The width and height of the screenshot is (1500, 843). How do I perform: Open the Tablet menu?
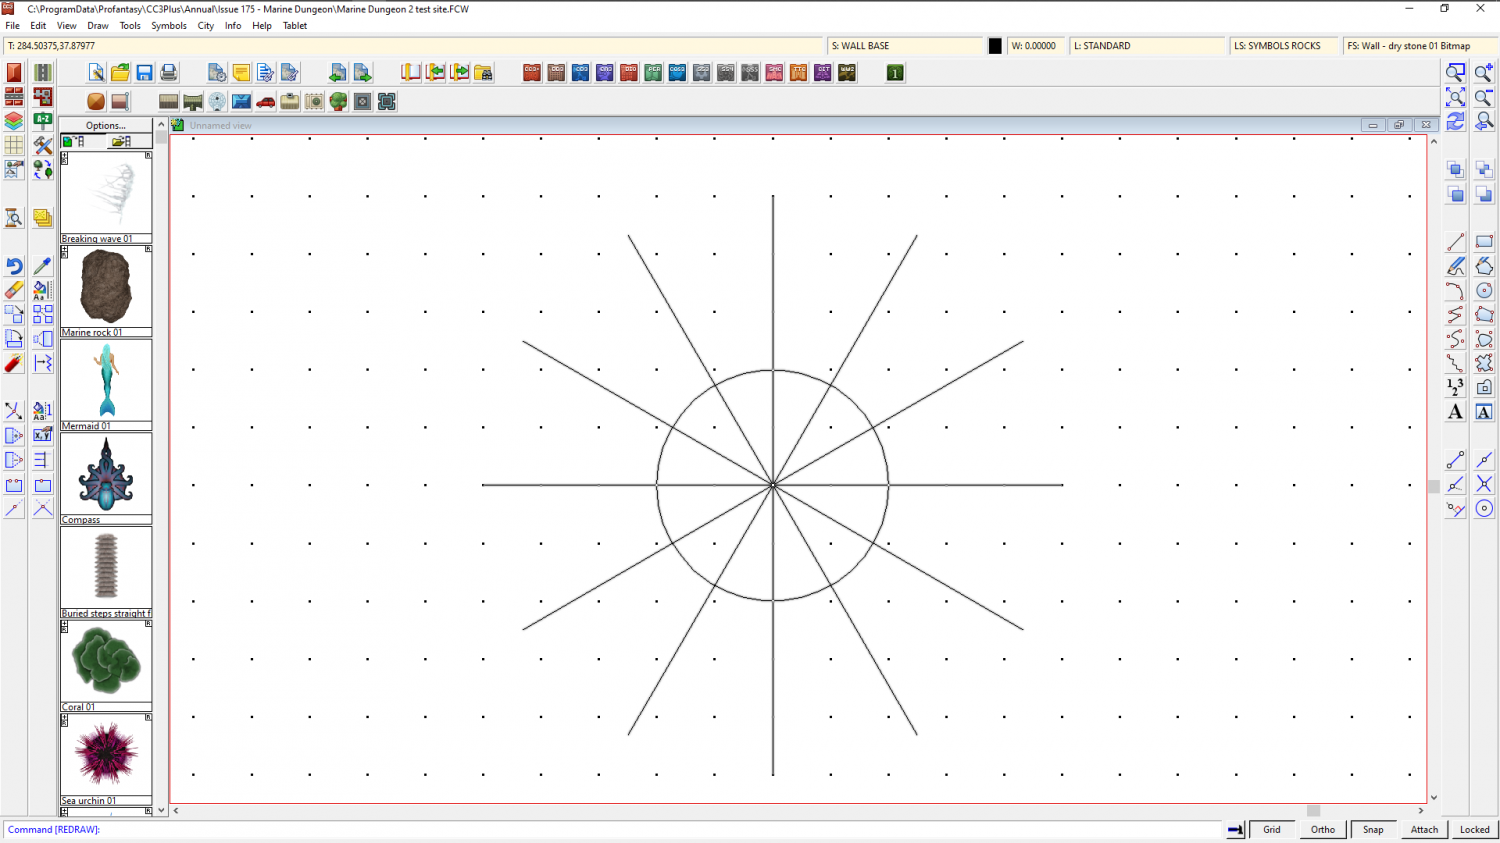[295, 26]
